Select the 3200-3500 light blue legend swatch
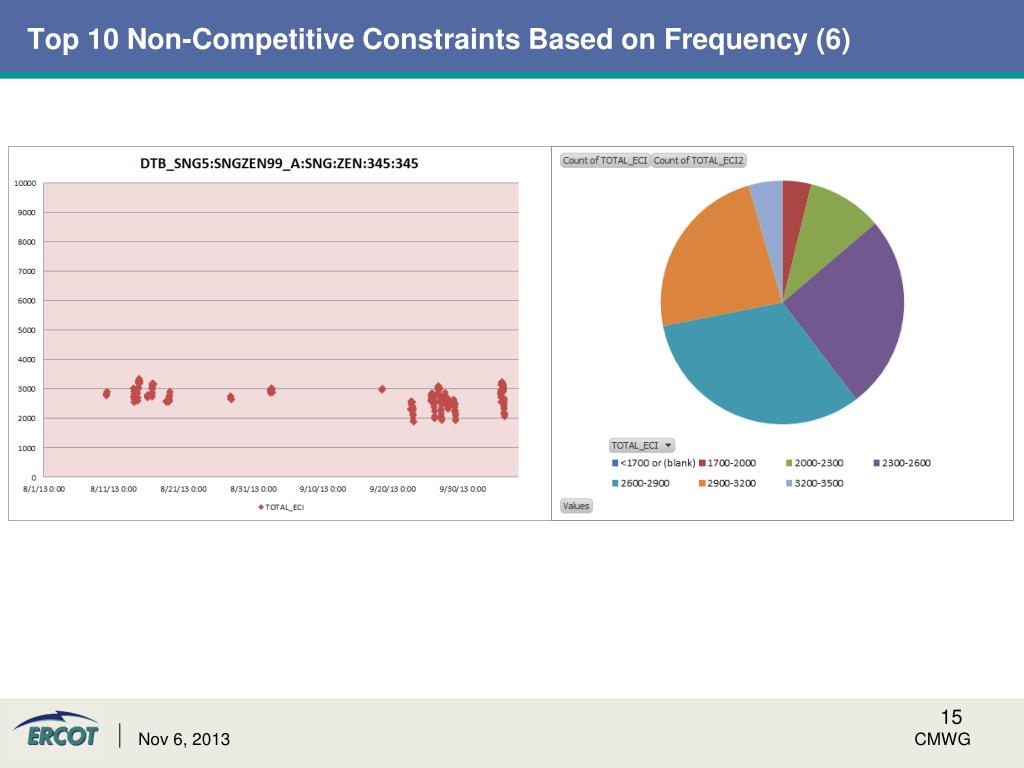The image size is (1024, 768). (789, 483)
